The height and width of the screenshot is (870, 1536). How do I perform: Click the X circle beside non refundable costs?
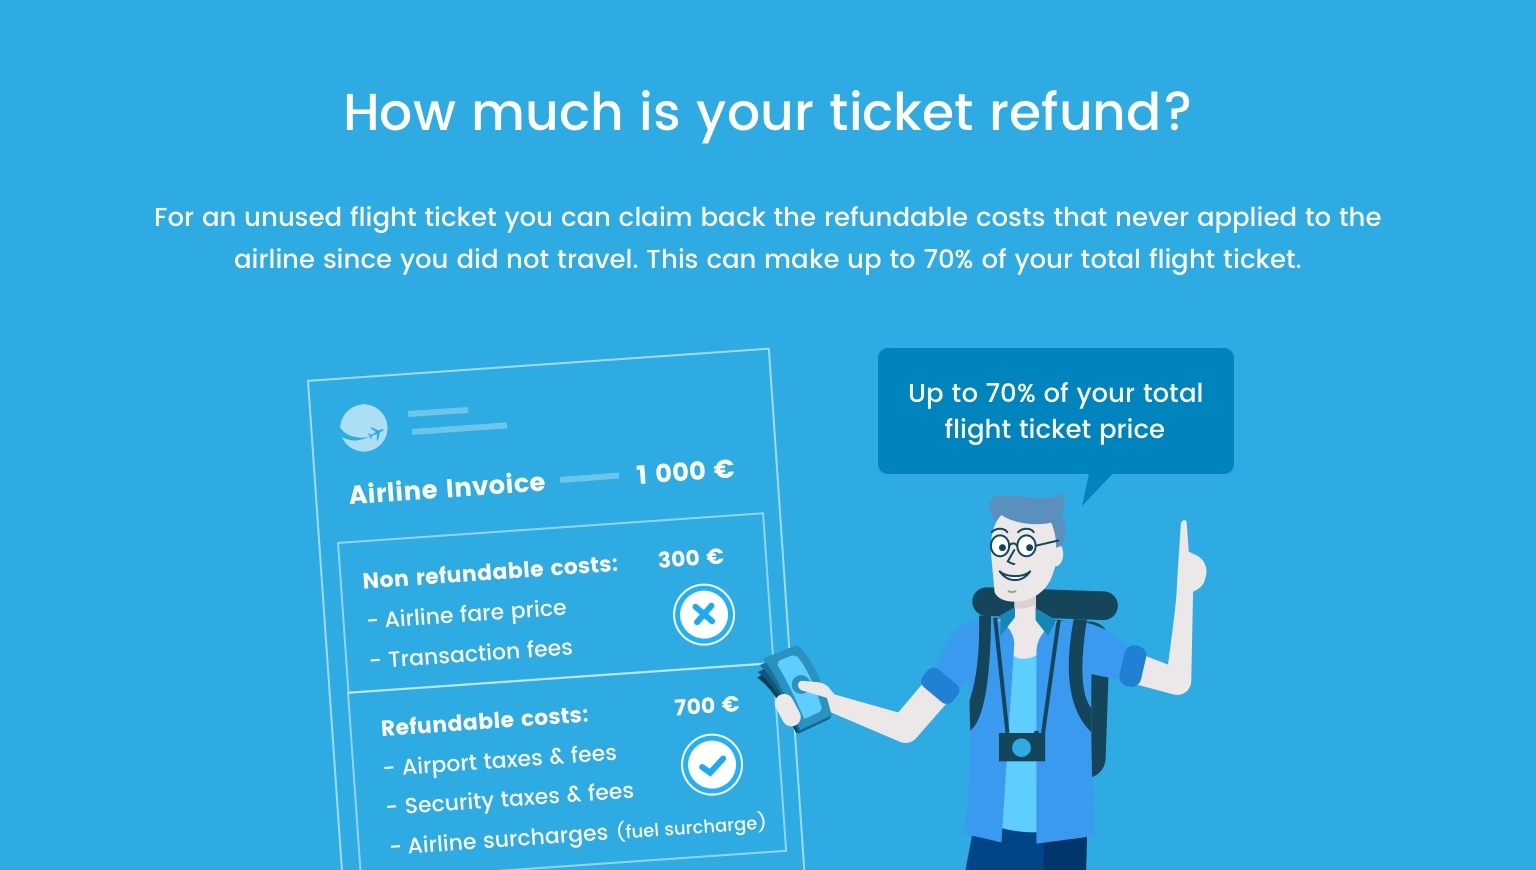(x=704, y=614)
